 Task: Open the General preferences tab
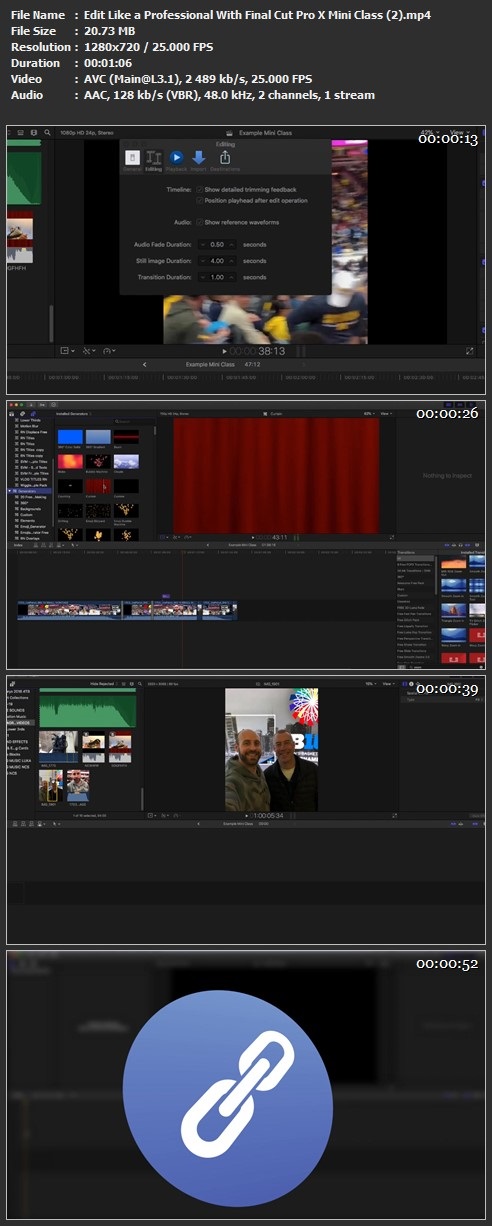pyautogui.click(x=132, y=161)
